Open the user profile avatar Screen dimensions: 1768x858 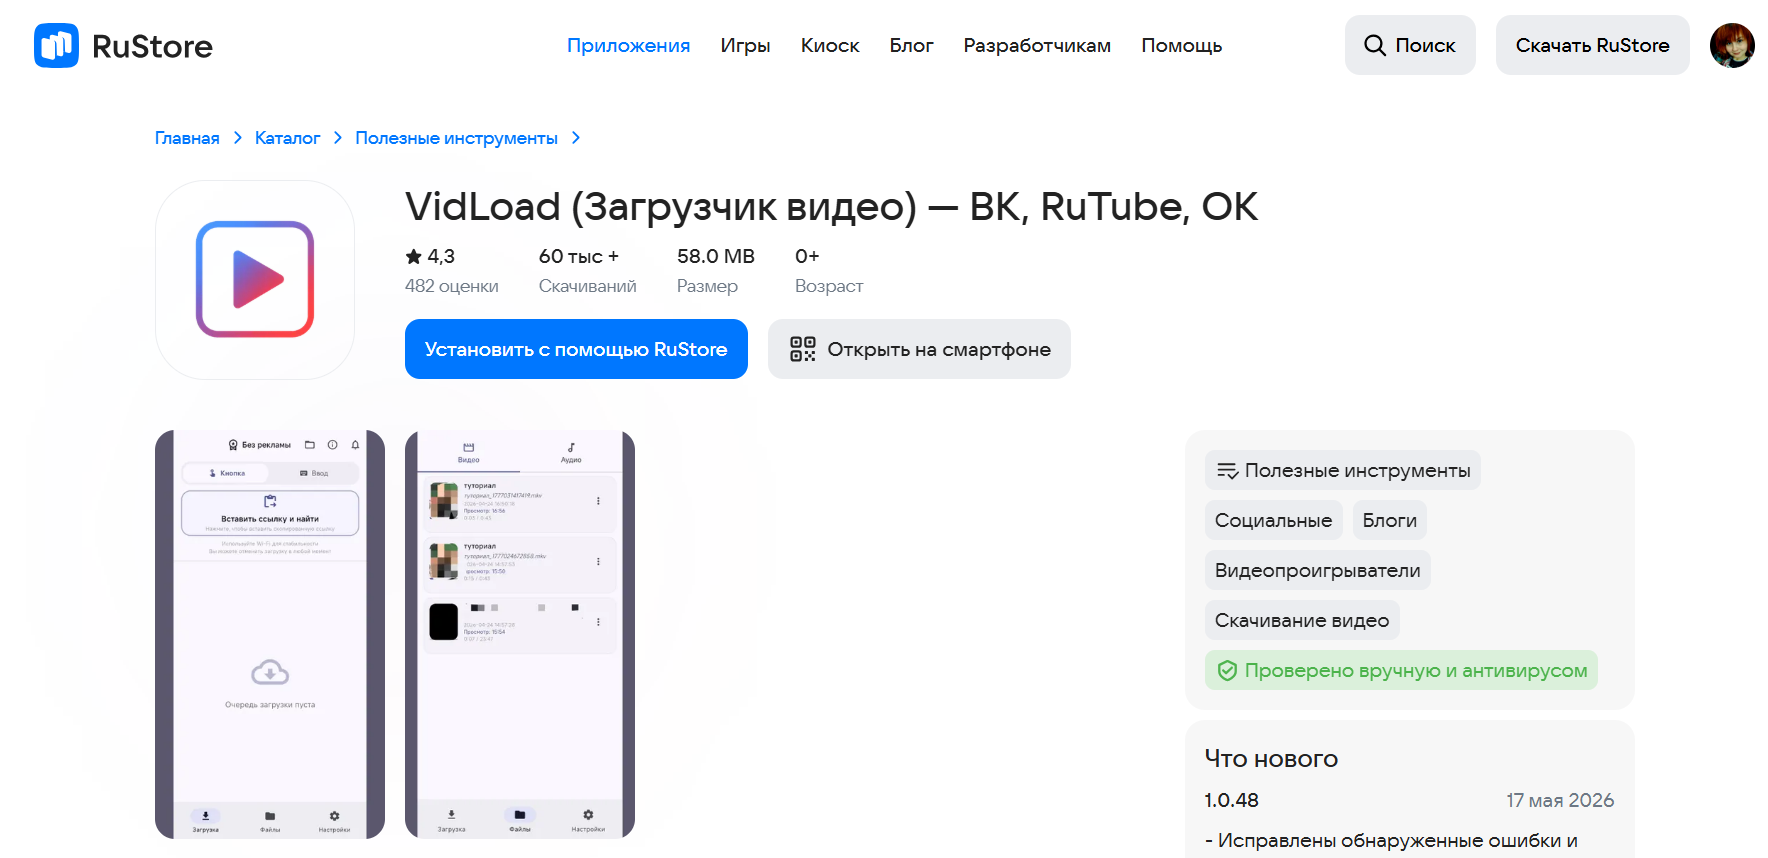pos(1732,45)
